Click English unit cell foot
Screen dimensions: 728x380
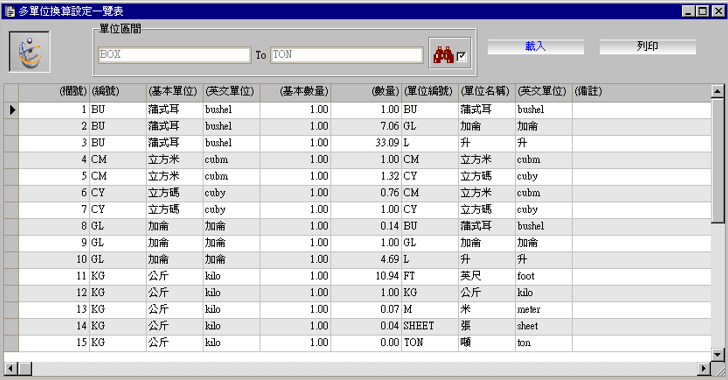tap(543, 276)
